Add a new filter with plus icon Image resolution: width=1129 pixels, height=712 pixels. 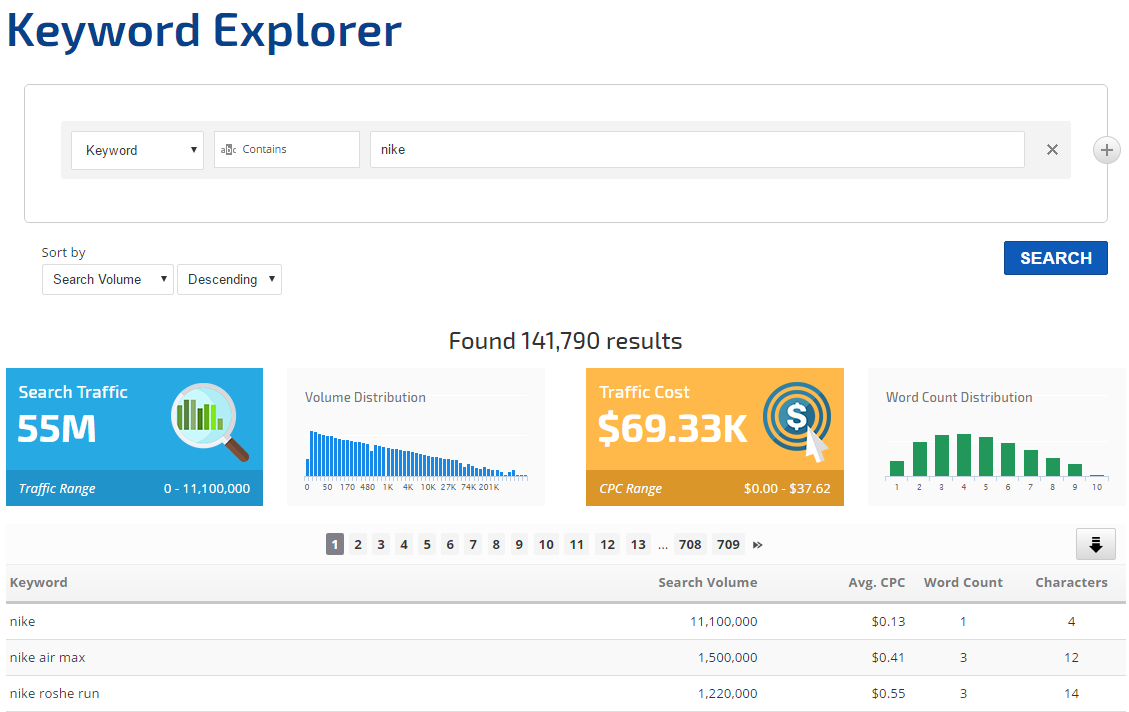[x=1106, y=151]
